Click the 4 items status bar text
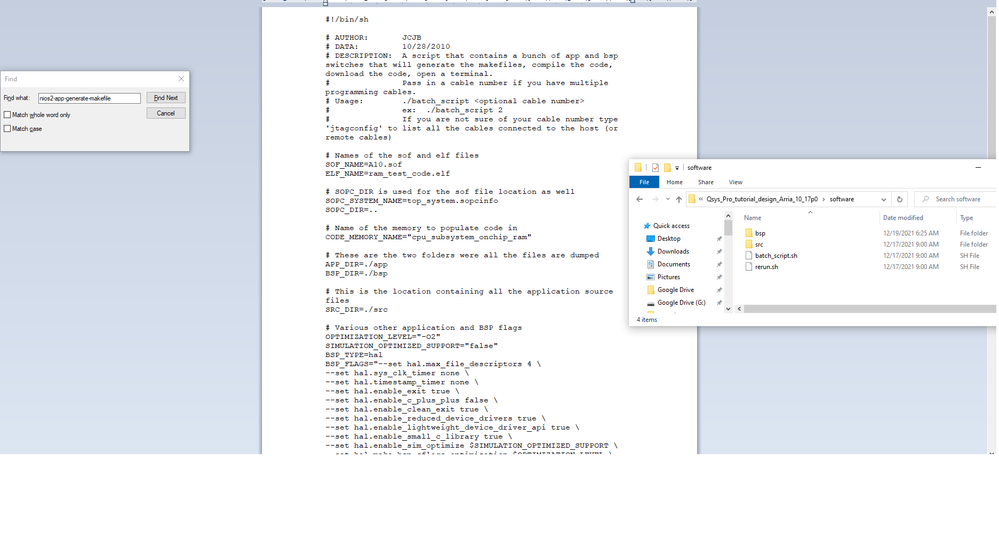This screenshot has width=999, height=537. pos(647,320)
